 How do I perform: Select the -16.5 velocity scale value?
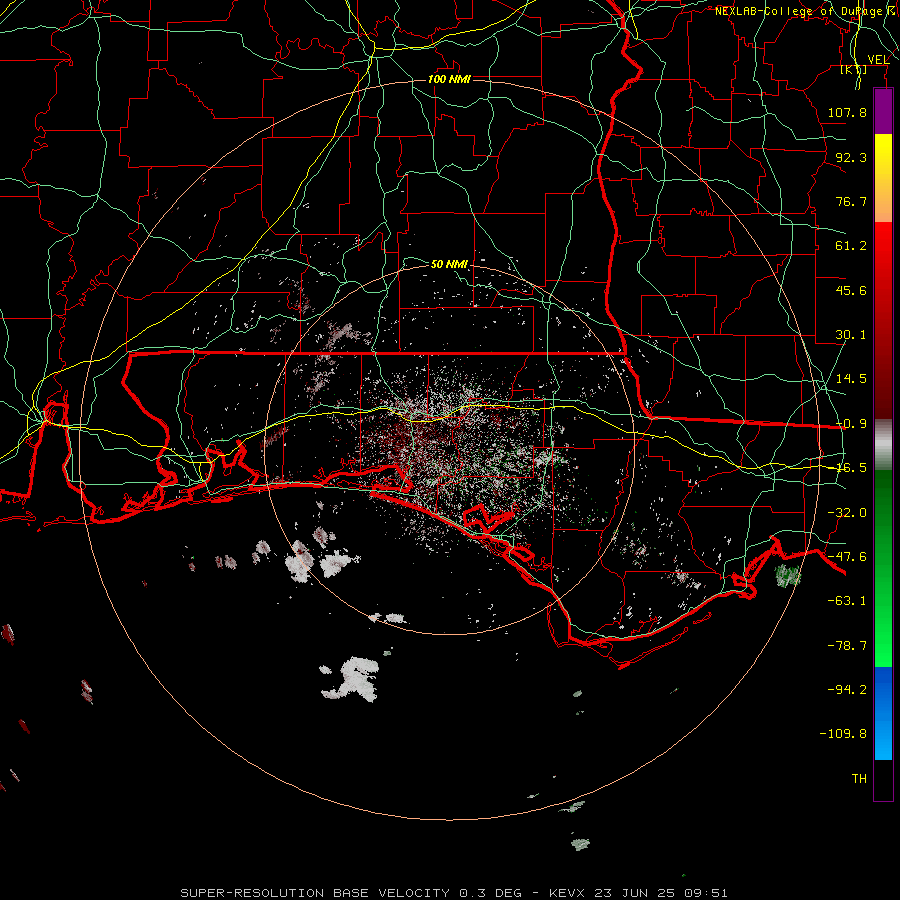pyautogui.click(x=851, y=468)
